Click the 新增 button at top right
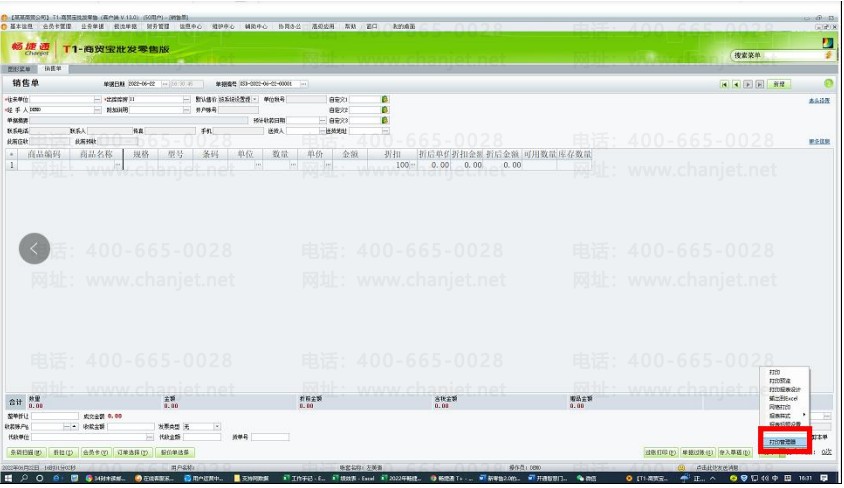This screenshot has height=488, width=844. (778, 85)
